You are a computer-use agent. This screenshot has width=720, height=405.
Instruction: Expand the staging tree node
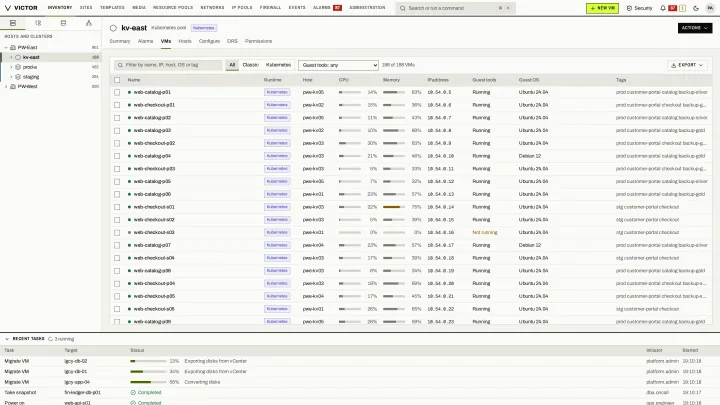[11, 77]
